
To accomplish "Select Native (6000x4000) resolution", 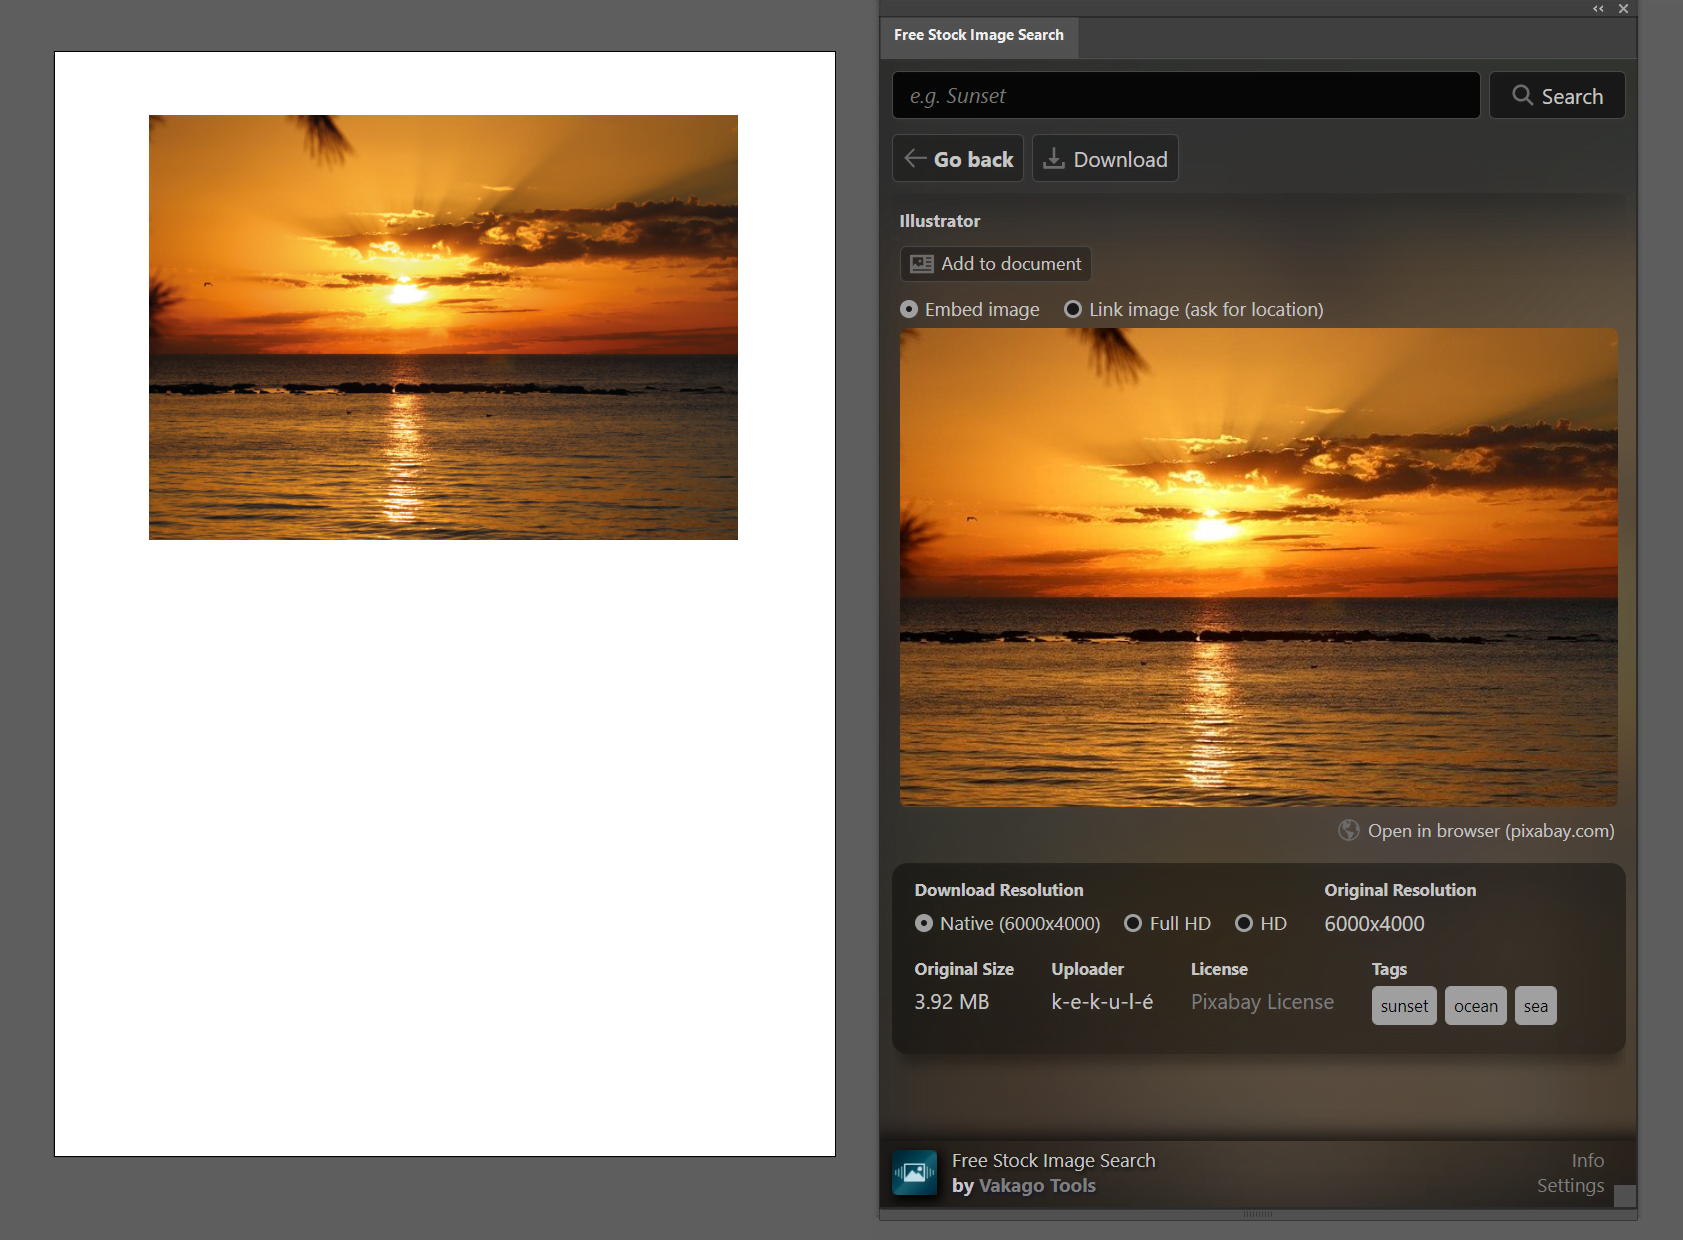I will [x=924, y=923].
